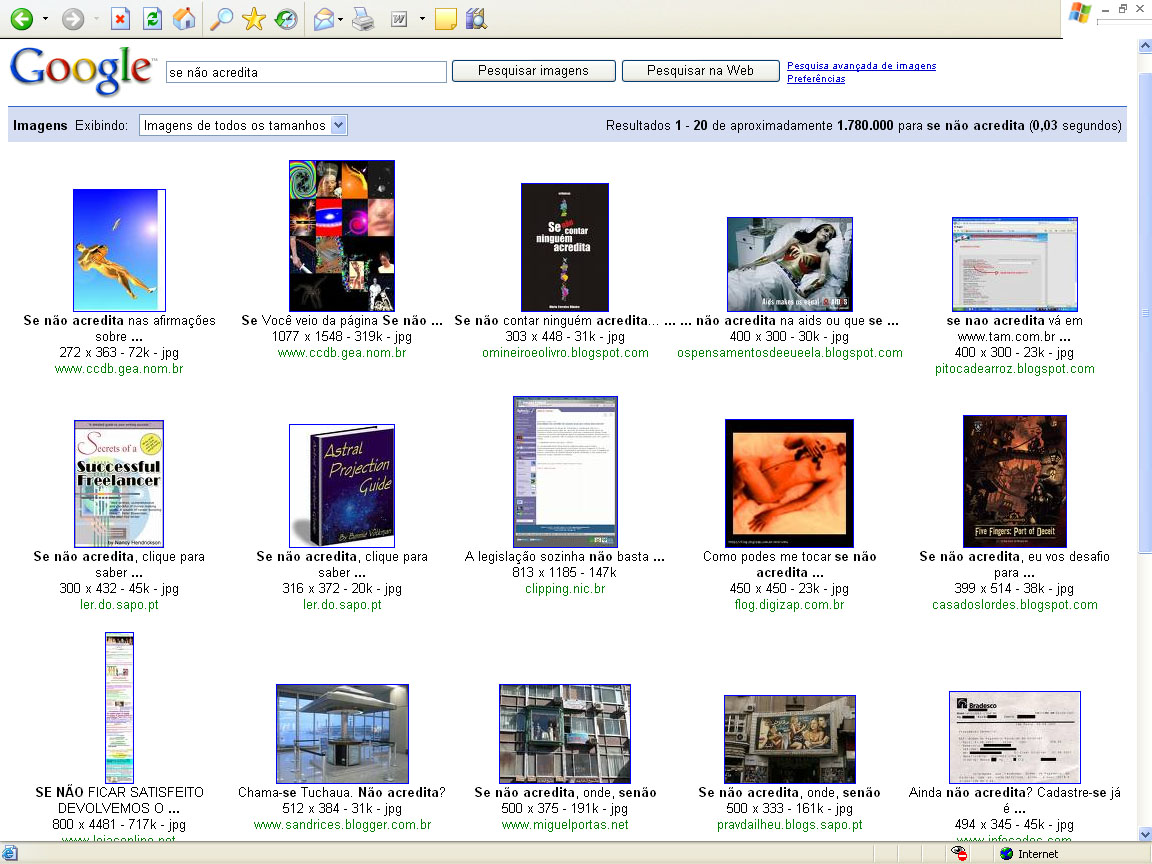This screenshot has height=864, width=1152.
Task: Go to the Home page icon
Action: [183, 18]
